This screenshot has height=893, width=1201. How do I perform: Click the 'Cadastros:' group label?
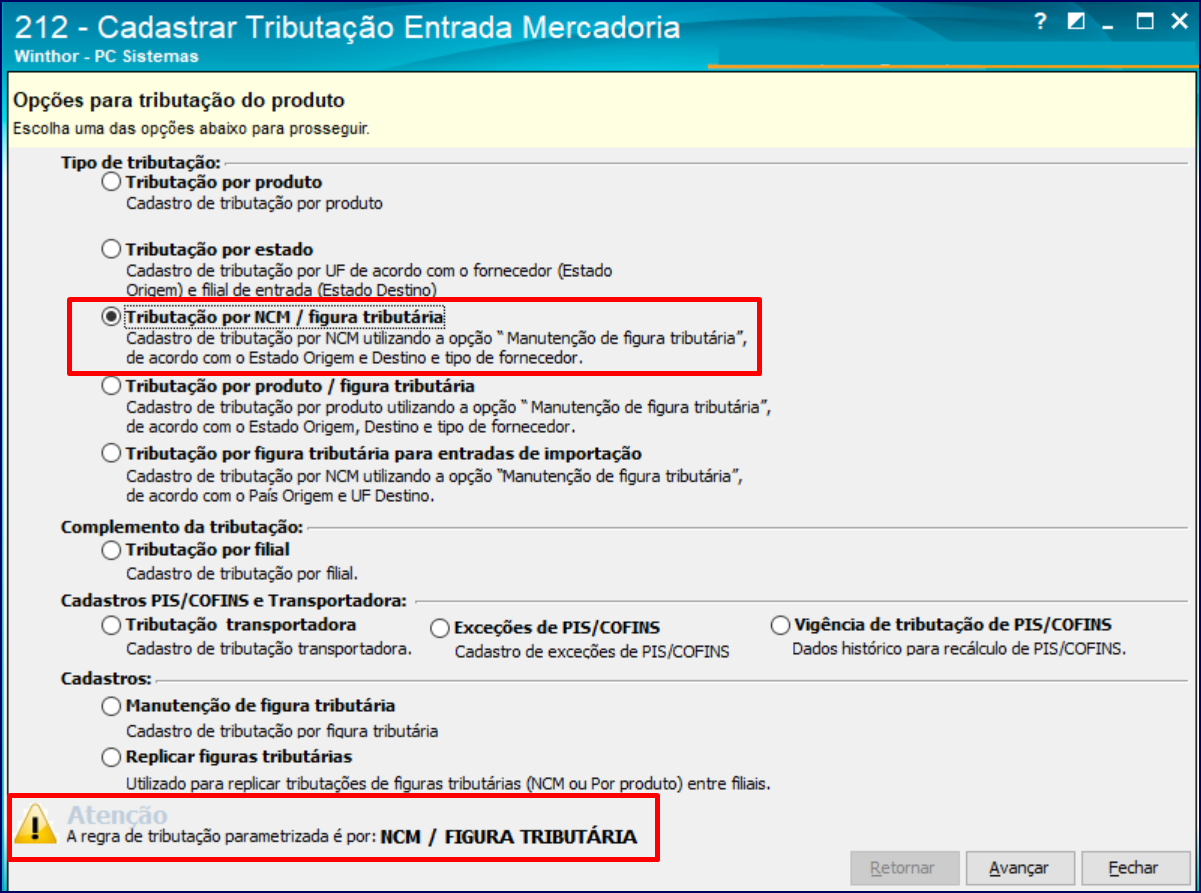[106, 680]
